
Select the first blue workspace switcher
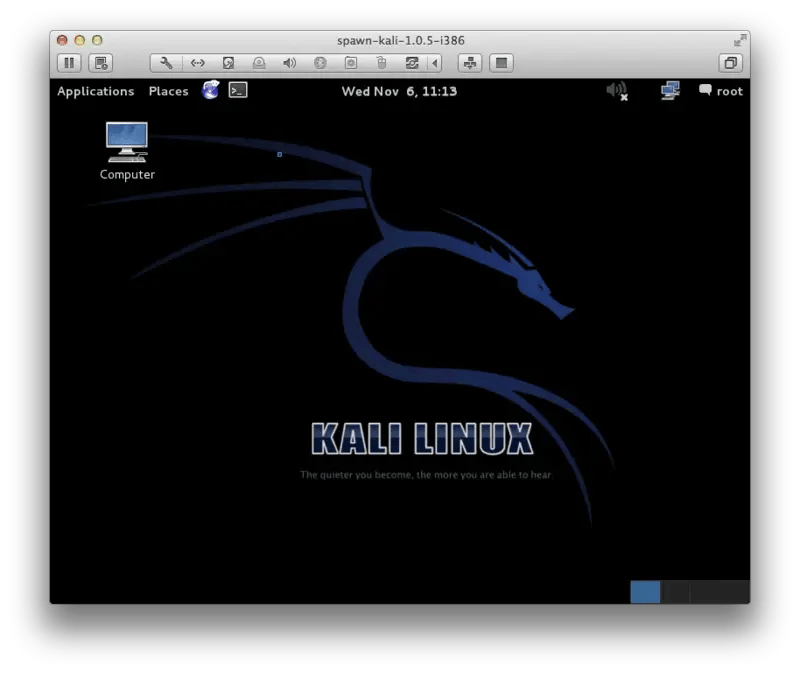(x=645, y=592)
